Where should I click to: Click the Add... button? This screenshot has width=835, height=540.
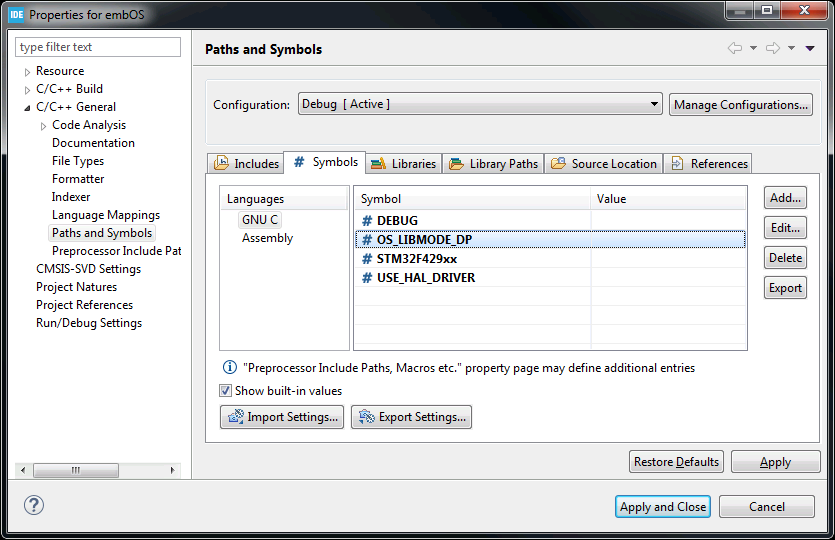(785, 198)
